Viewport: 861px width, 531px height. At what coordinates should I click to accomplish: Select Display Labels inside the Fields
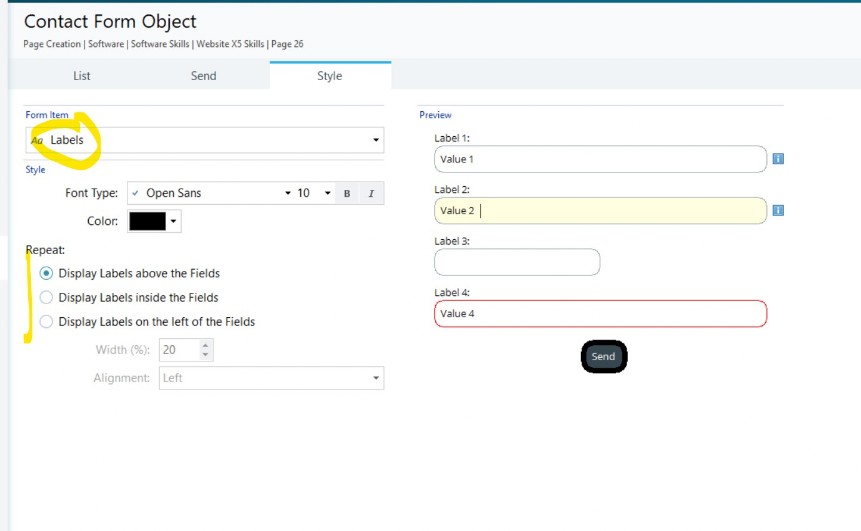point(46,297)
